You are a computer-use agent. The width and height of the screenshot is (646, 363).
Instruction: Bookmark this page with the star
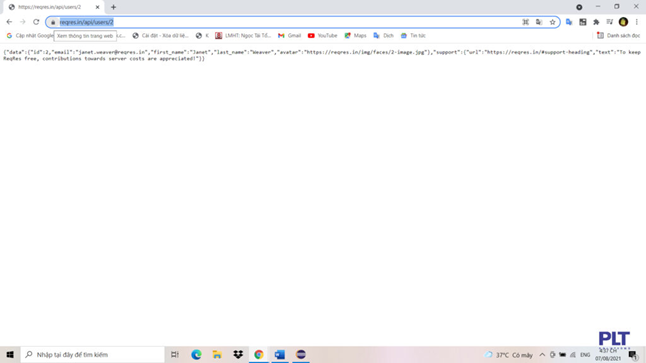[x=552, y=22]
